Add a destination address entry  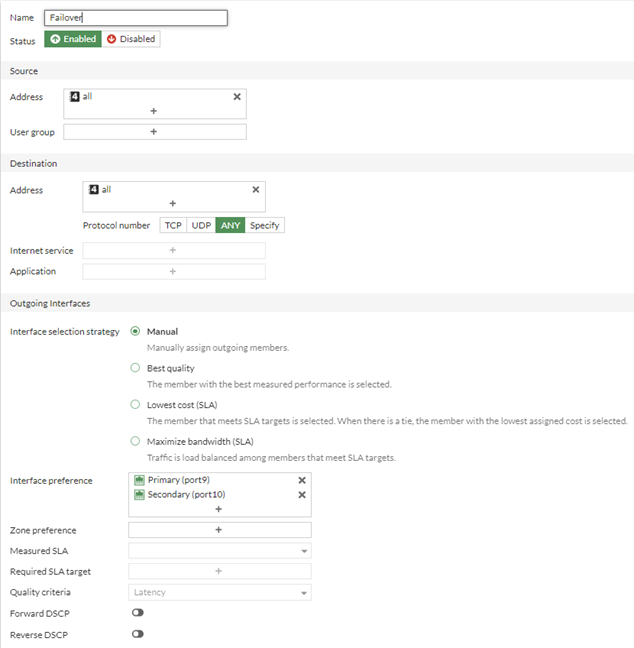pyautogui.click(x=172, y=203)
